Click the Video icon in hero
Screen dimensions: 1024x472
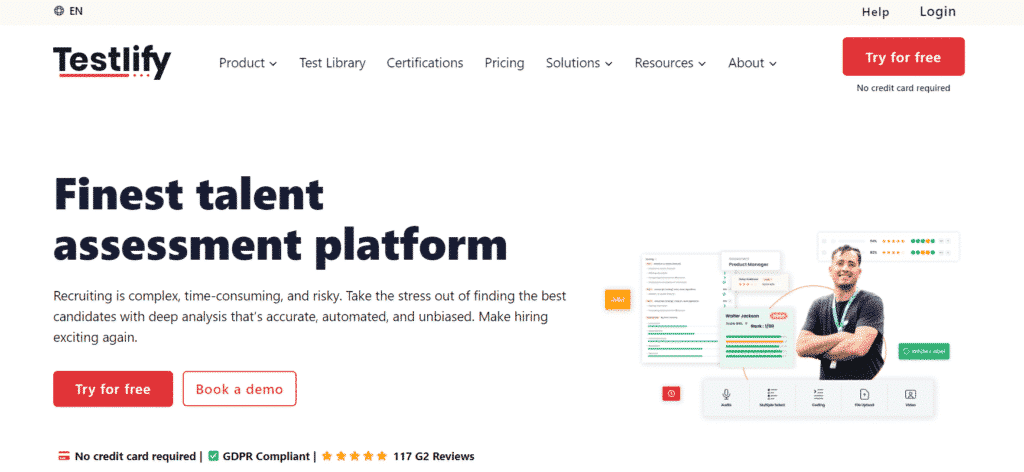point(910,394)
